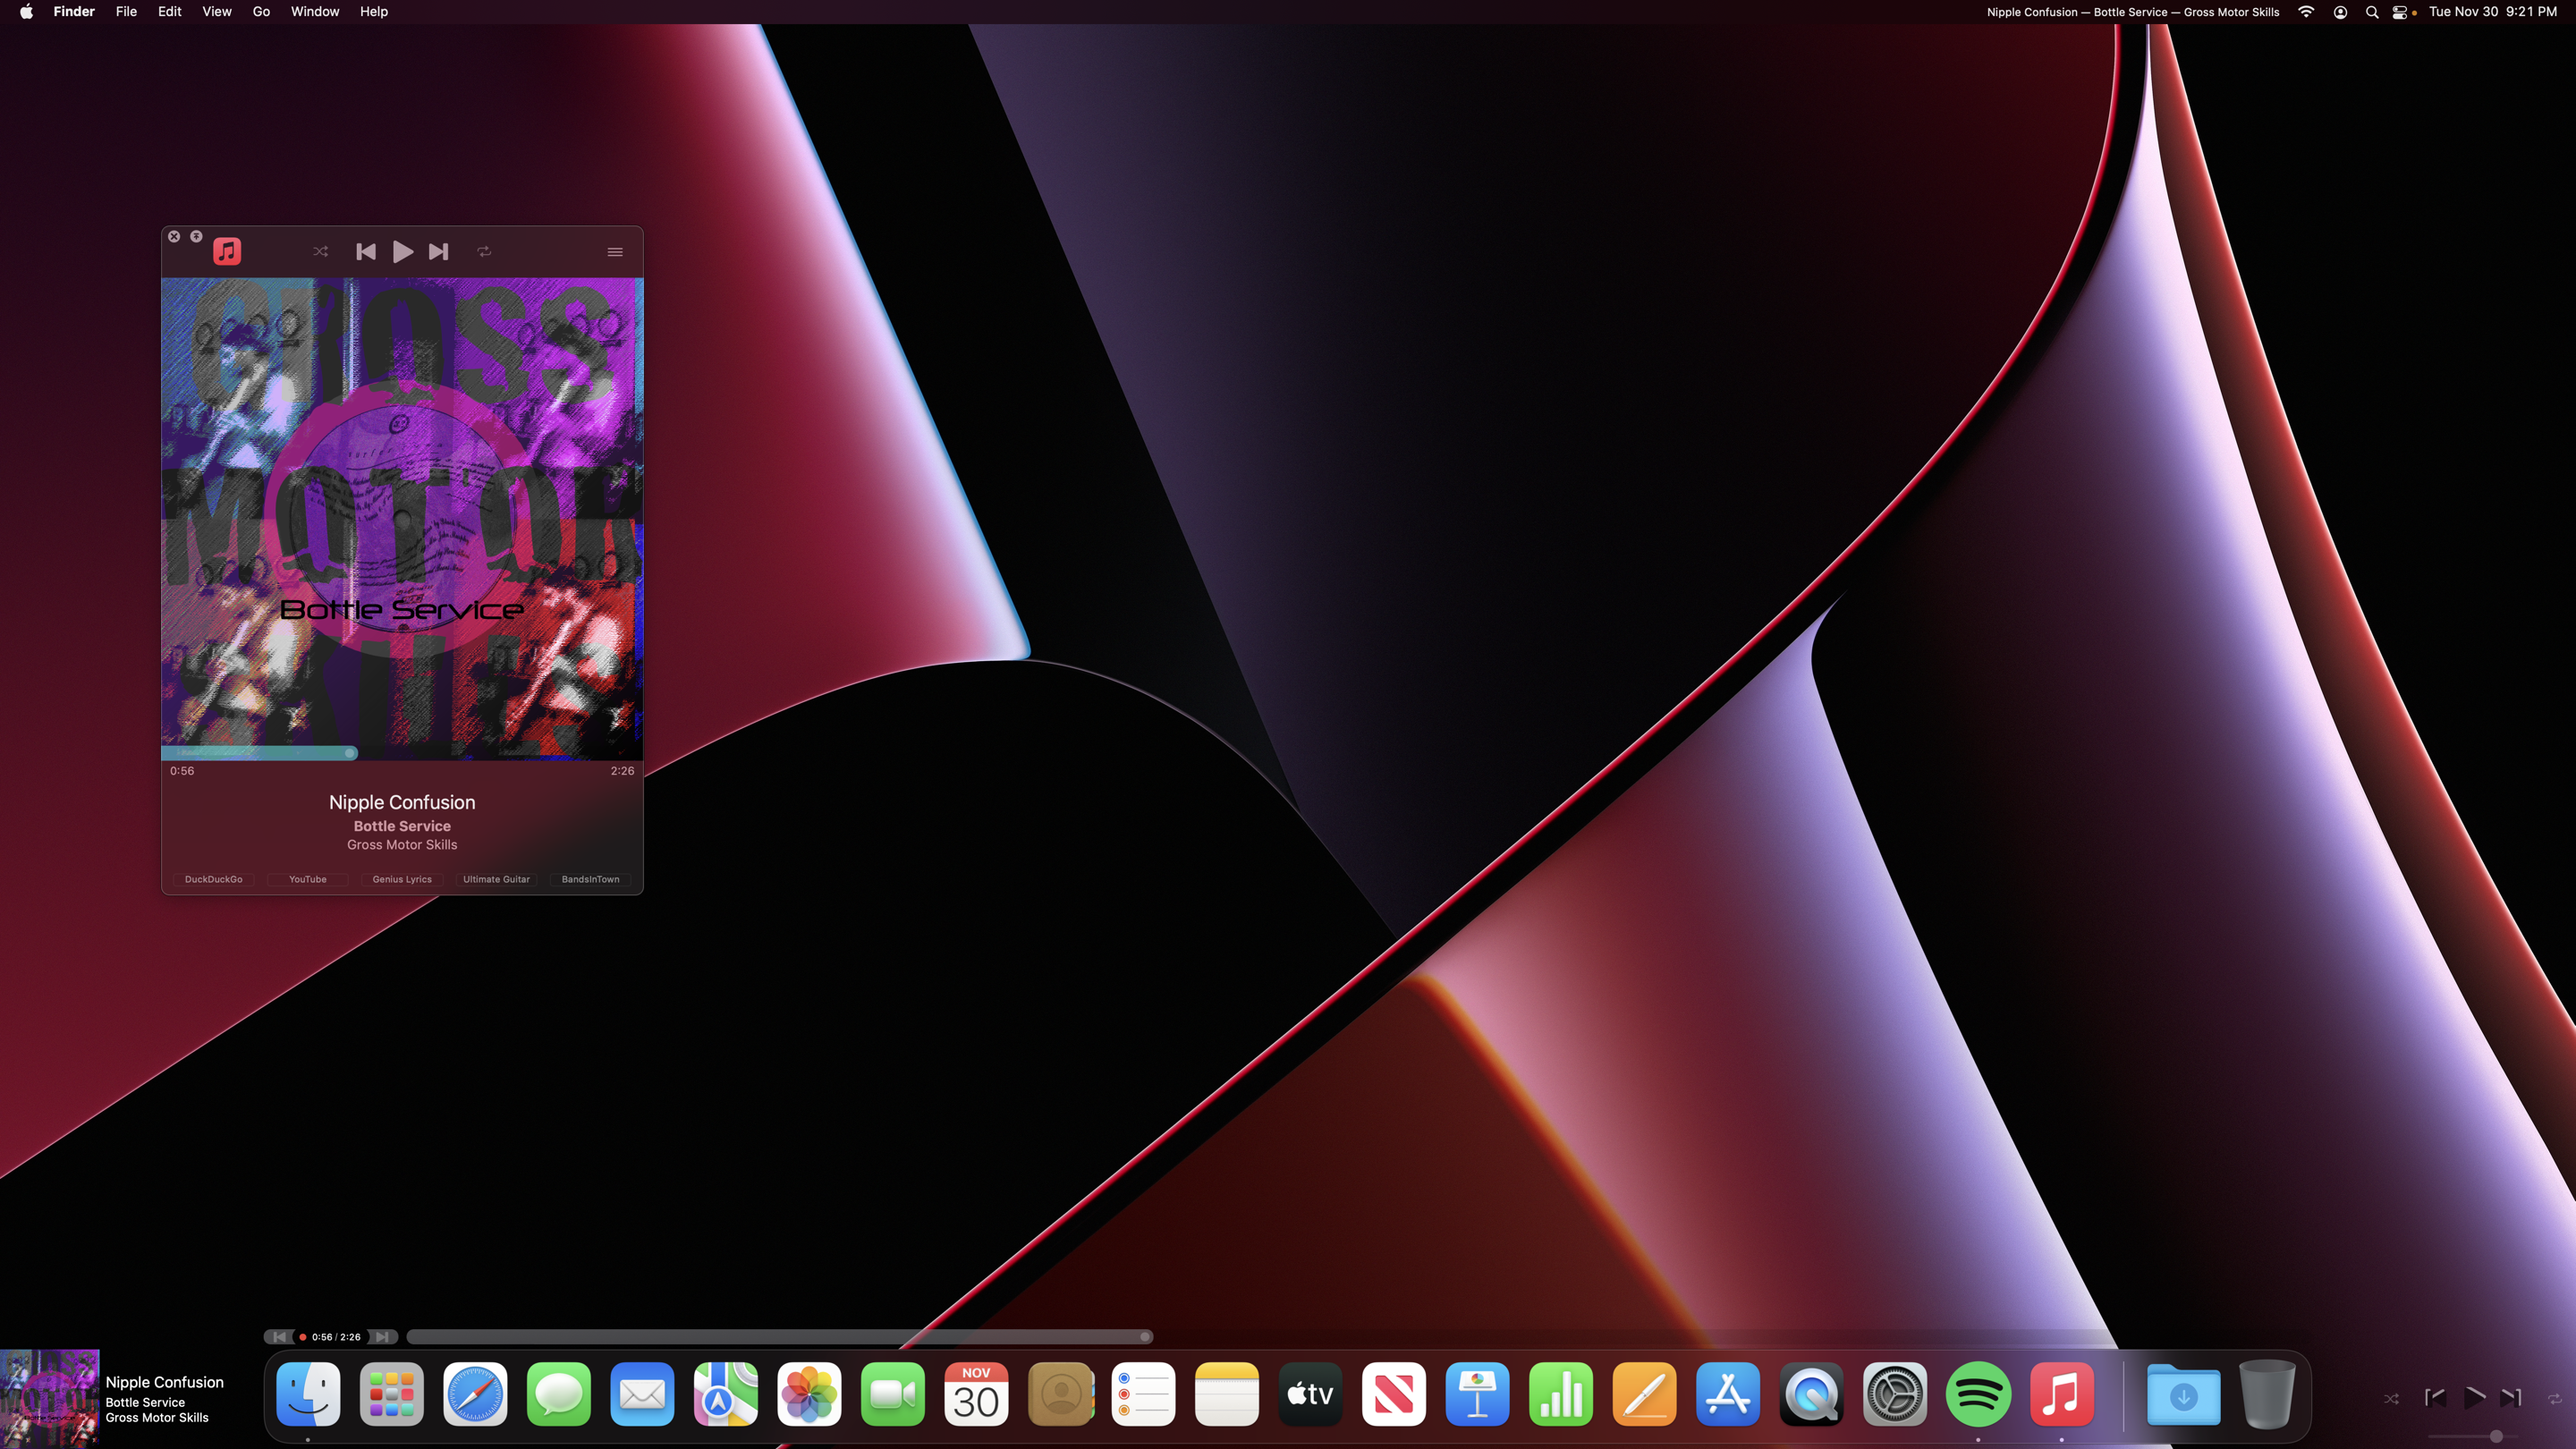2576x1449 pixels.
Task: Open Contacts from the dock
Action: coord(1060,1394)
